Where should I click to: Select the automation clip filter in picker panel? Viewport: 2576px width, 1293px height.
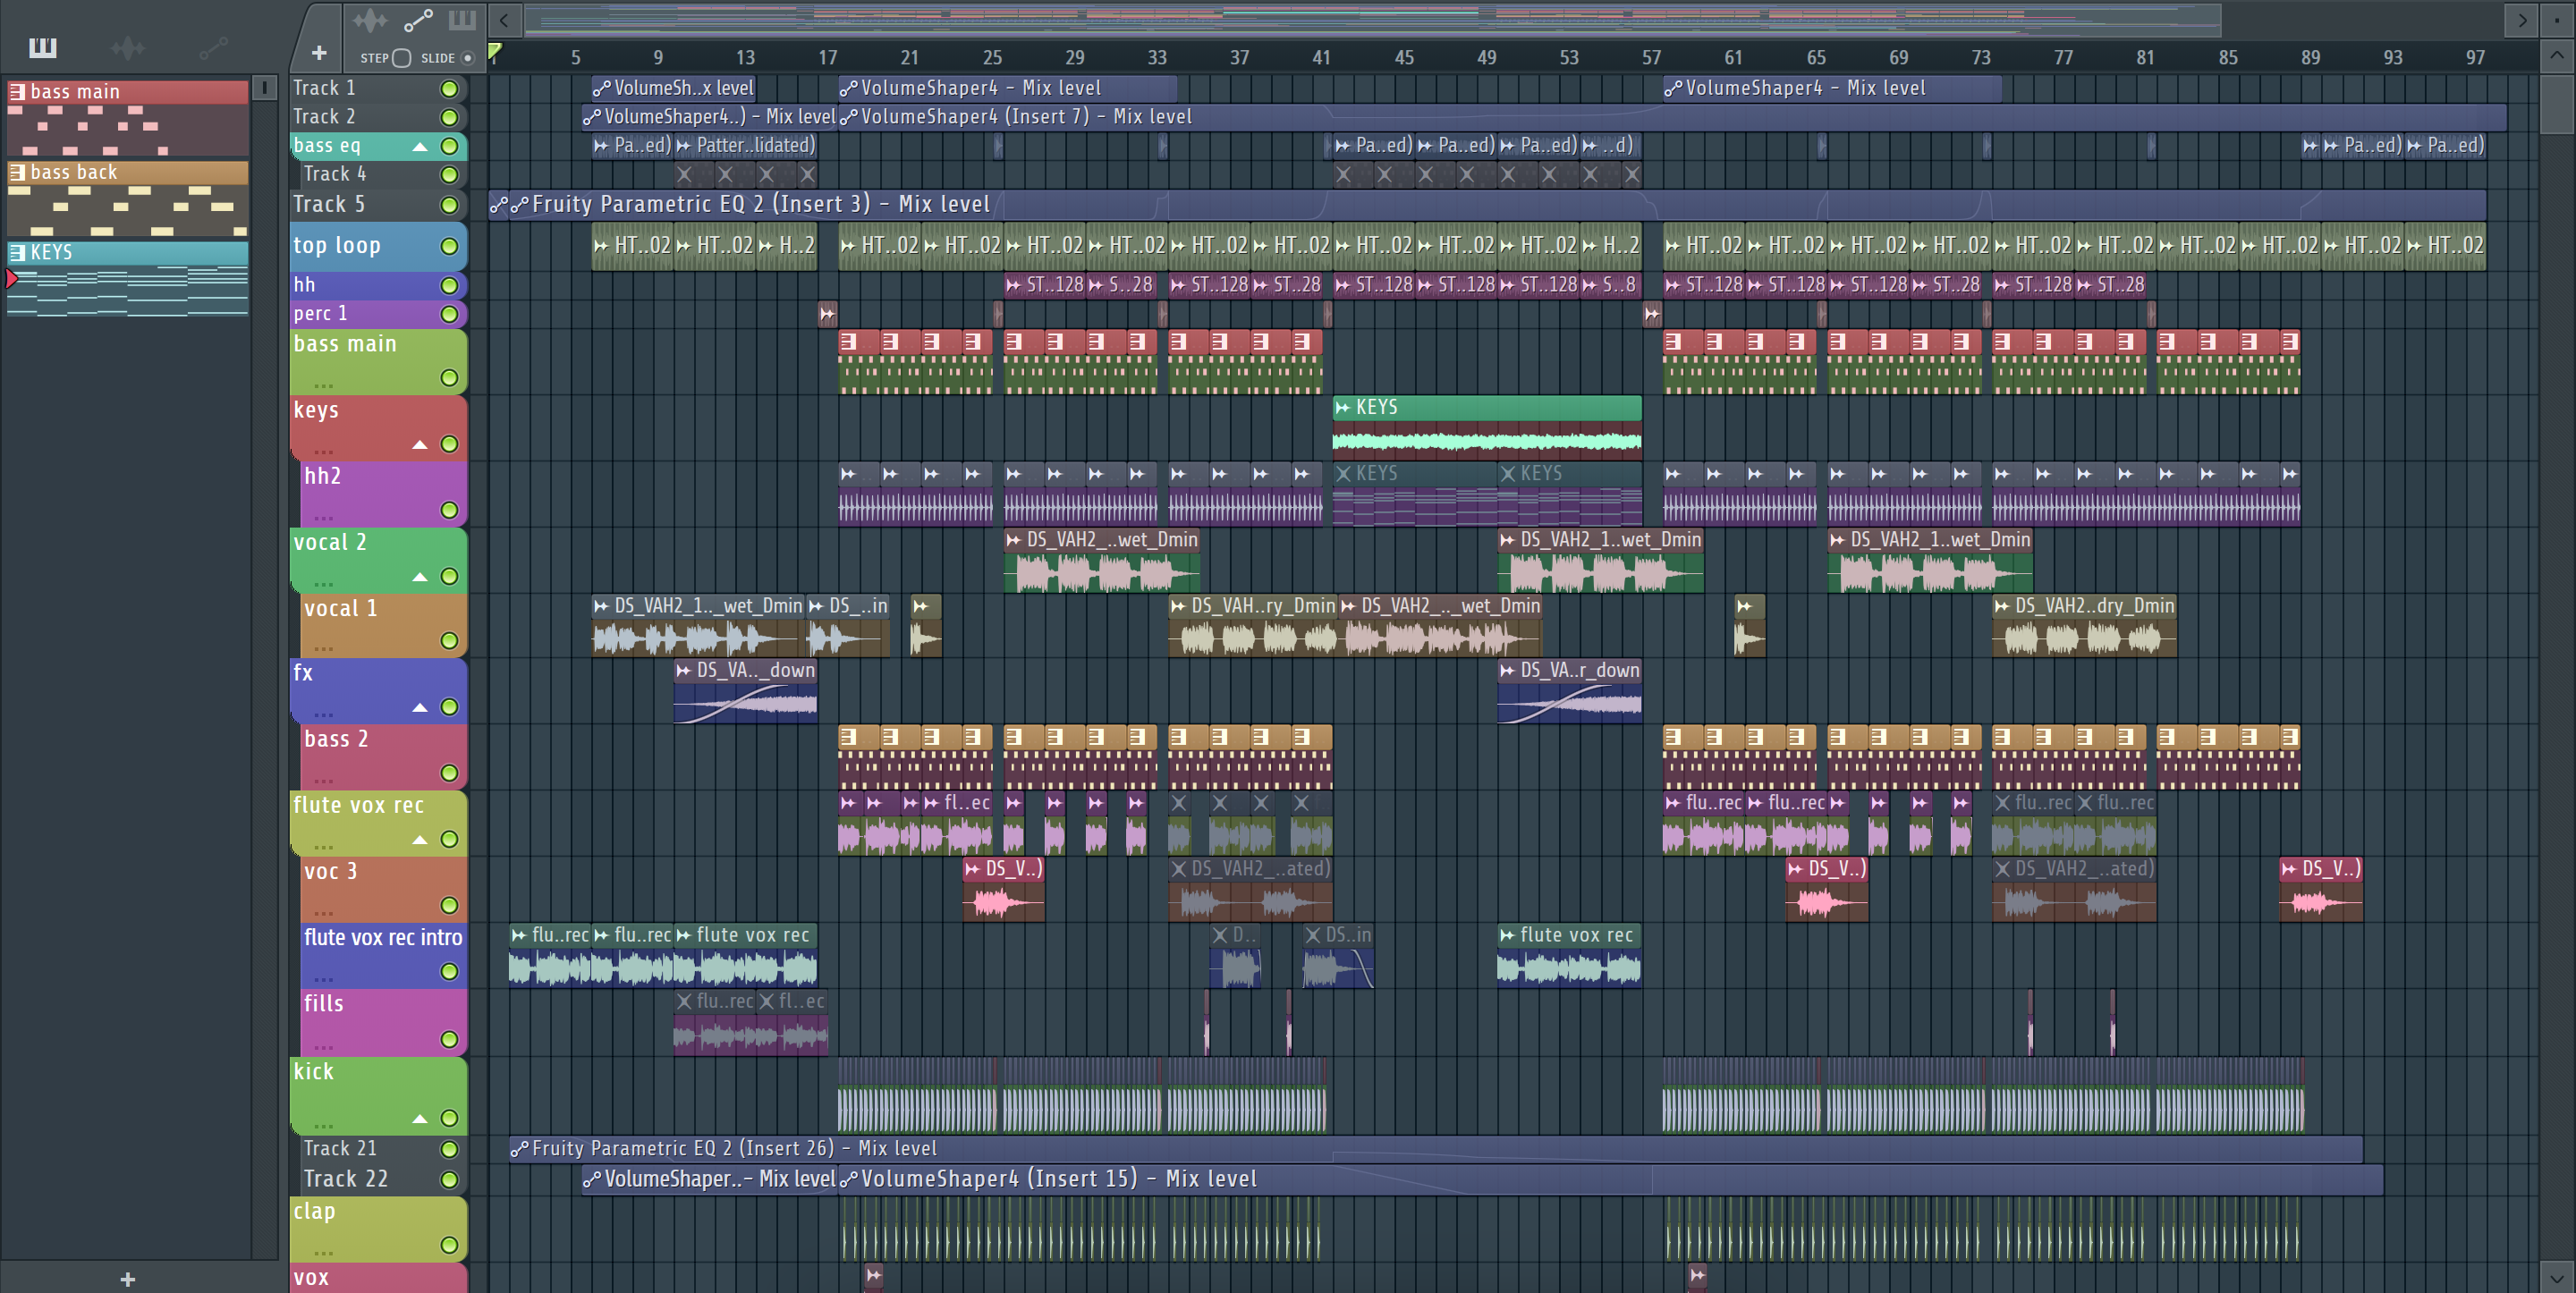[213, 47]
